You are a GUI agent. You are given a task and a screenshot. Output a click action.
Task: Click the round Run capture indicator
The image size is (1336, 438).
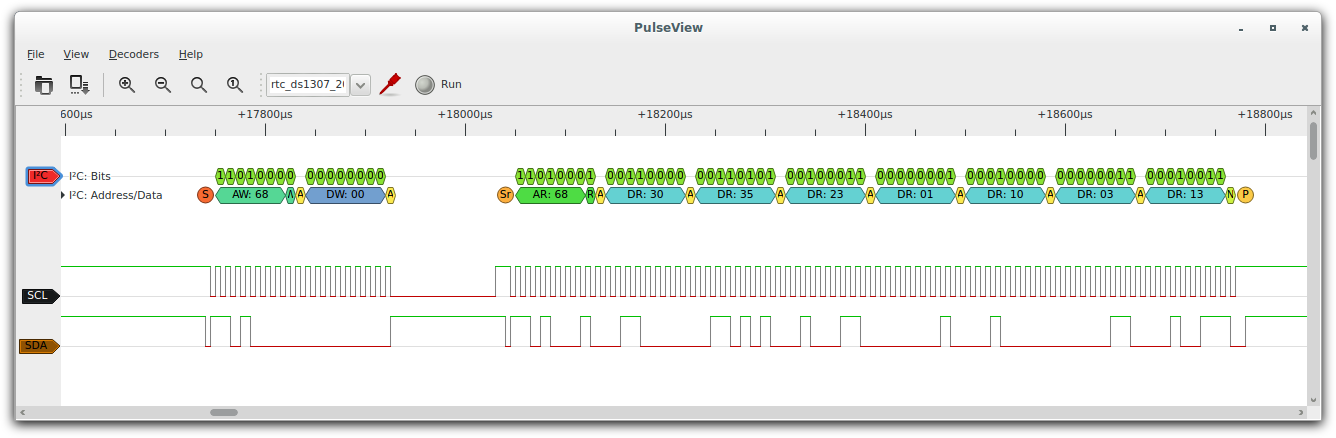(x=425, y=85)
